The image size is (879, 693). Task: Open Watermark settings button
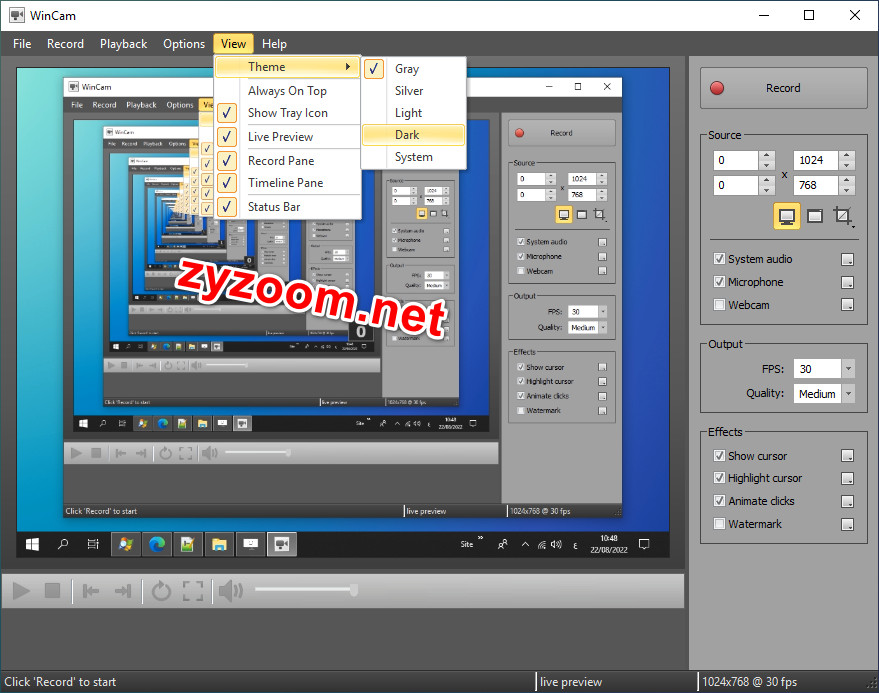(x=848, y=524)
